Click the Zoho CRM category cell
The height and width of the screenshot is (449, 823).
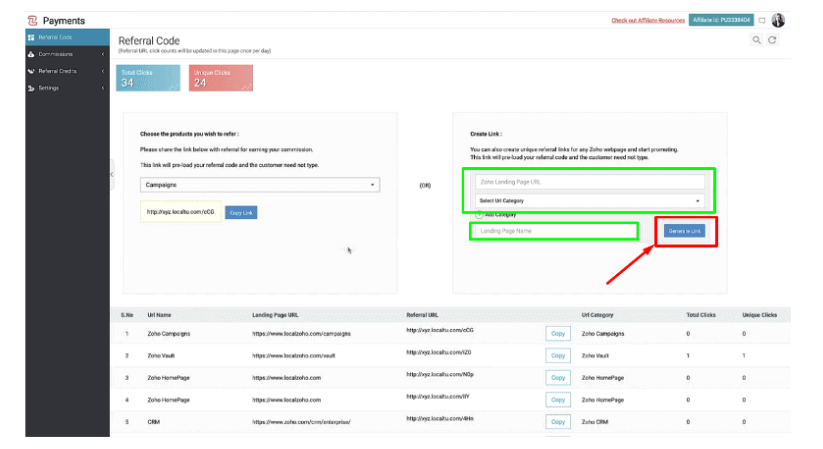click(595, 422)
